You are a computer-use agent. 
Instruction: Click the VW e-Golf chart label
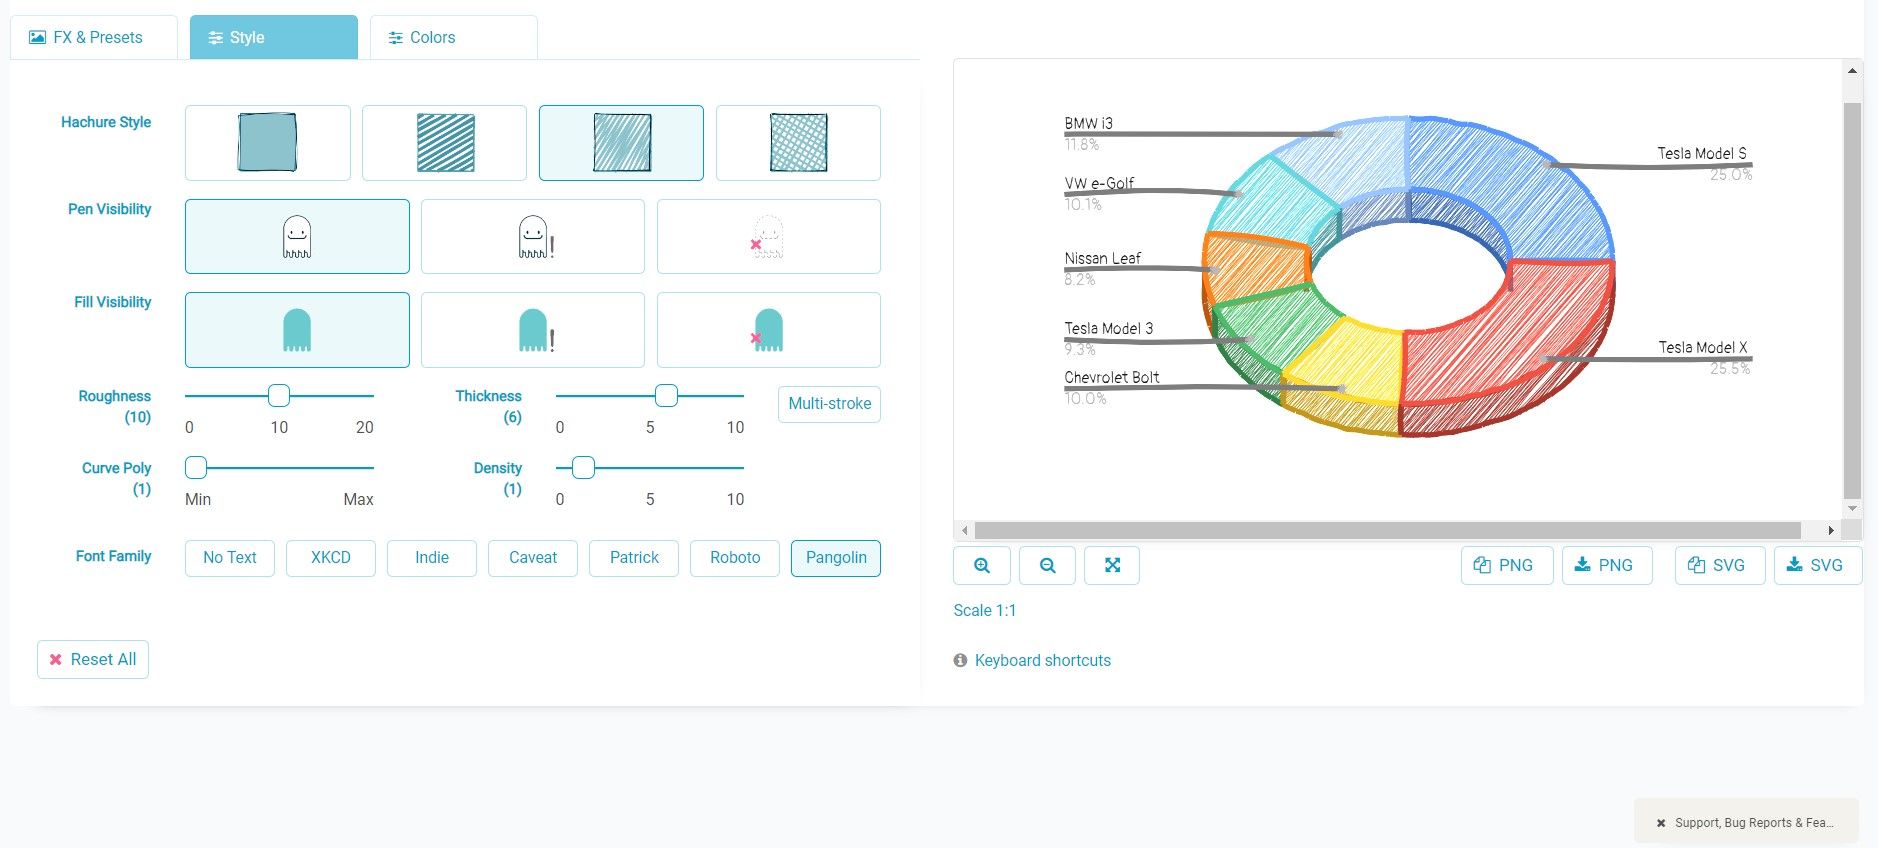(x=1099, y=183)
